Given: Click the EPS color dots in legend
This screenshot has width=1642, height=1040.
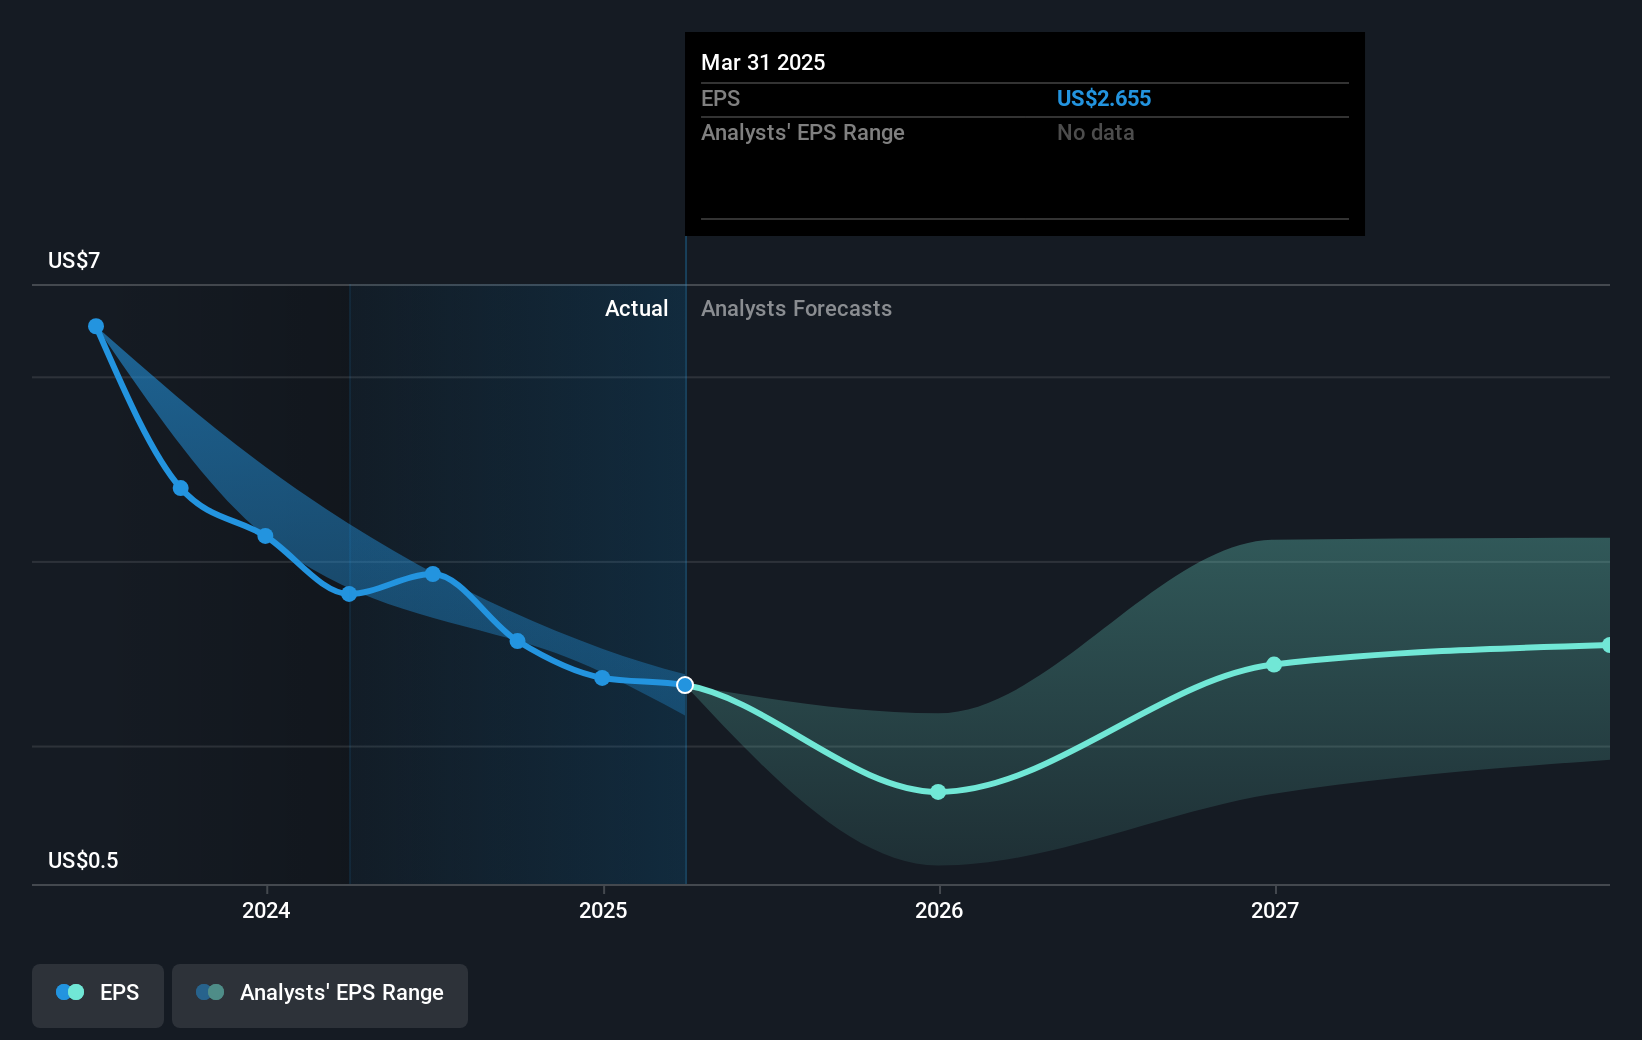Looking at the screenshot, I should 70,992.
